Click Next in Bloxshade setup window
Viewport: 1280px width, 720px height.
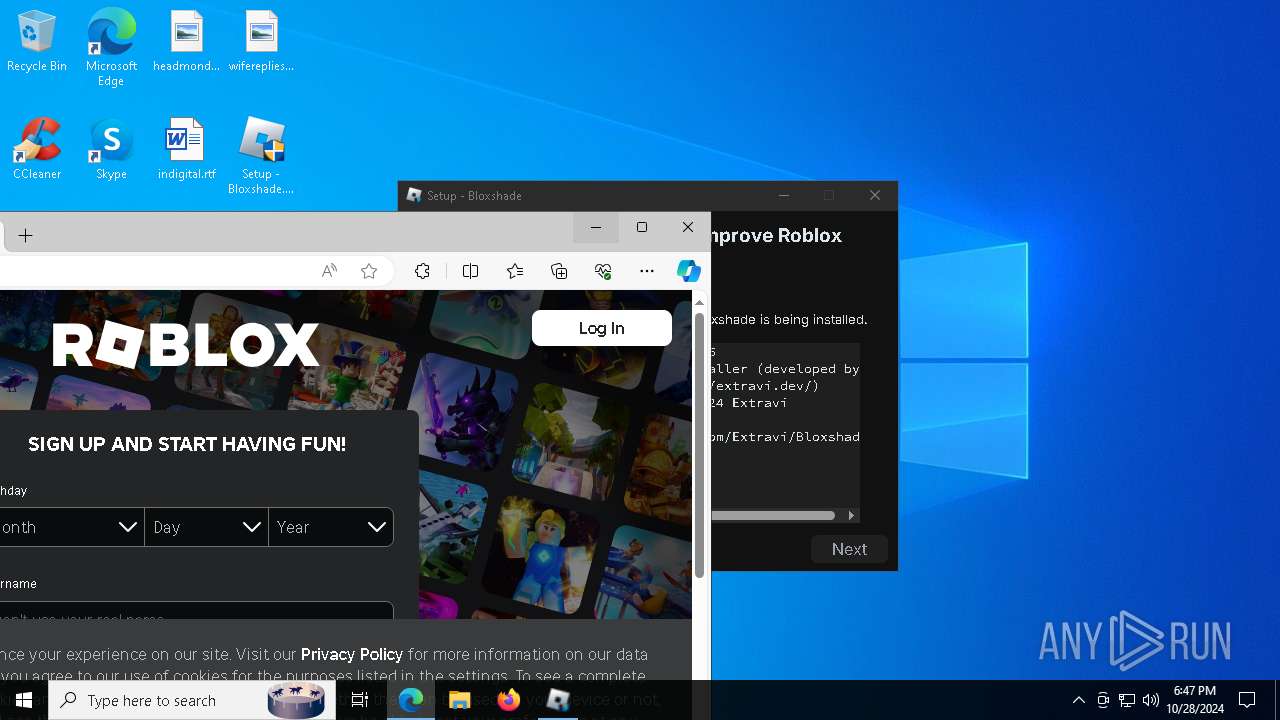tap(849, 549)
